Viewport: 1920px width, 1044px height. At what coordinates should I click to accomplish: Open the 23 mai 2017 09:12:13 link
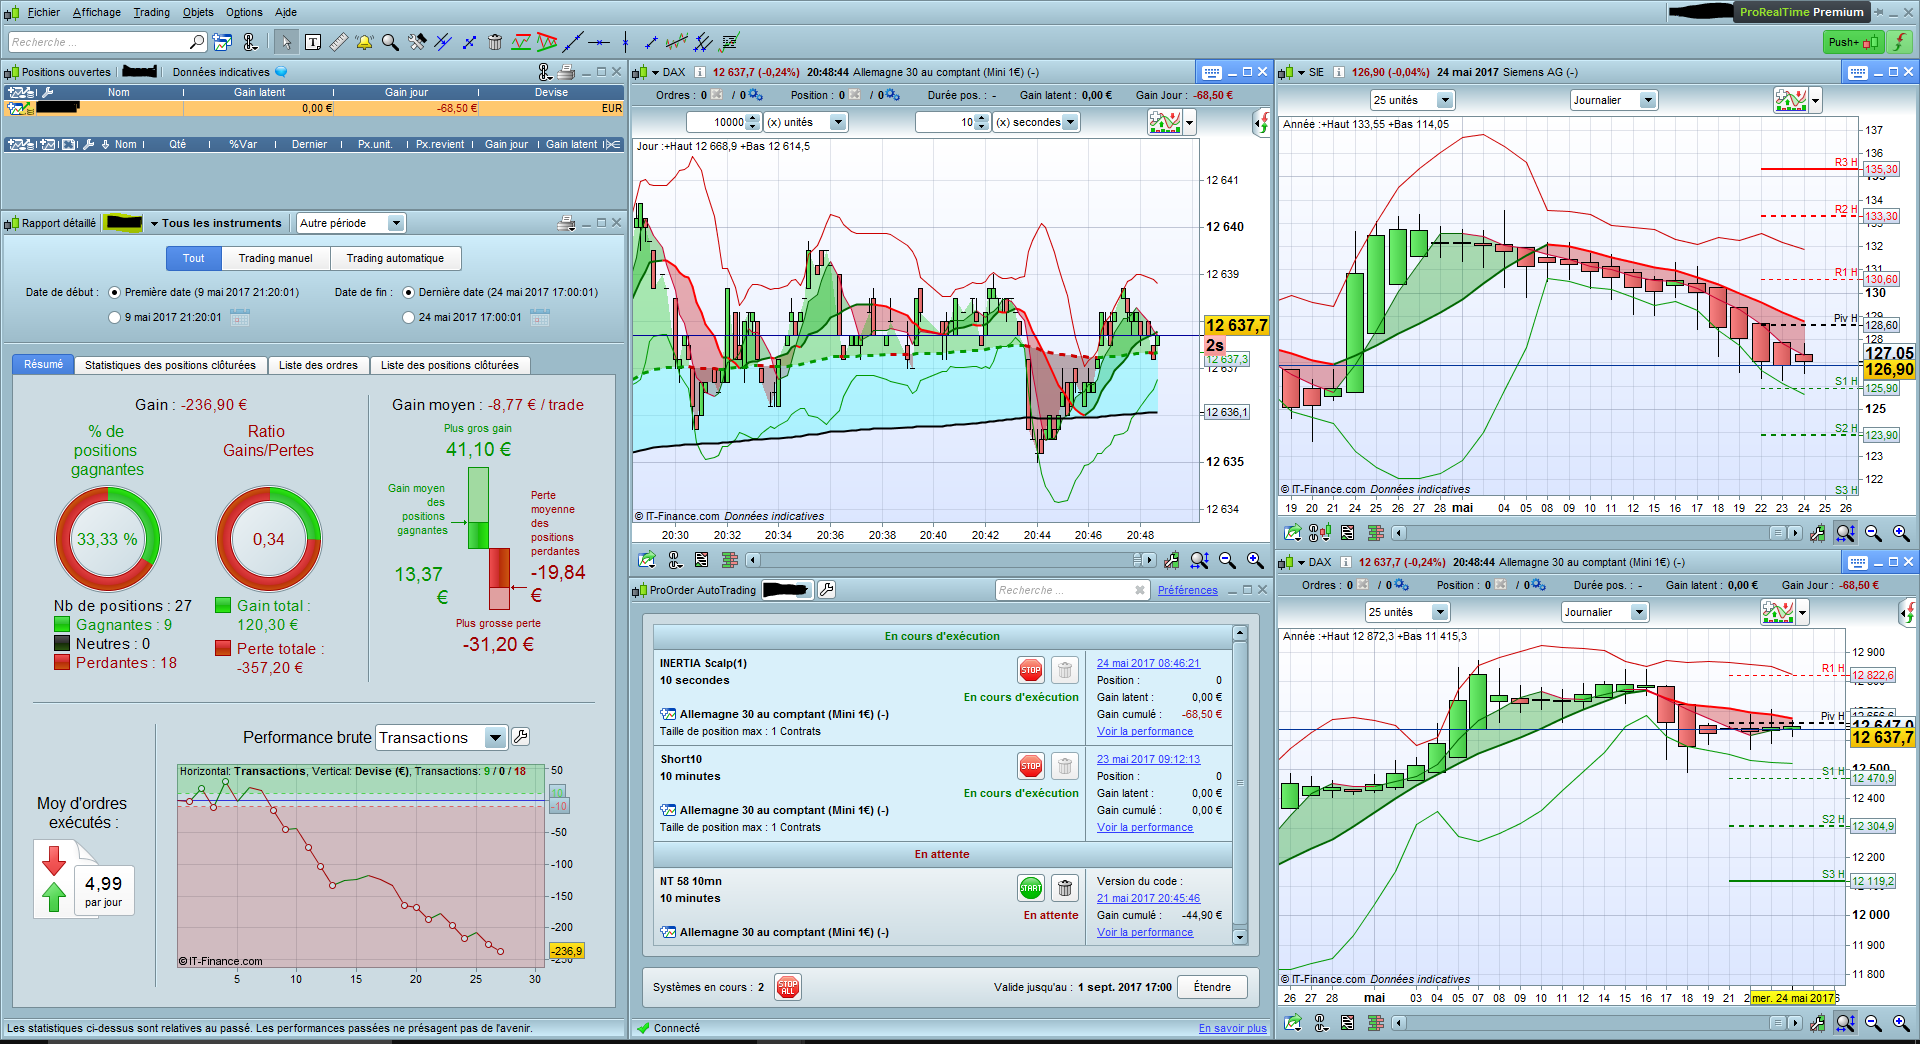(1148, 759)
